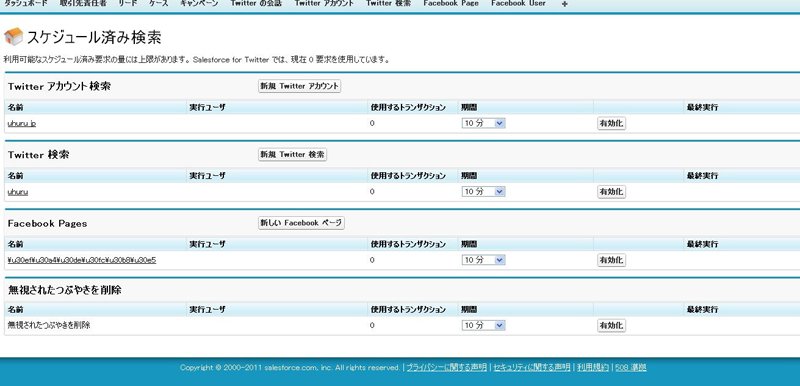Expand period dropdown for uhuru search row

pos(483,192)
